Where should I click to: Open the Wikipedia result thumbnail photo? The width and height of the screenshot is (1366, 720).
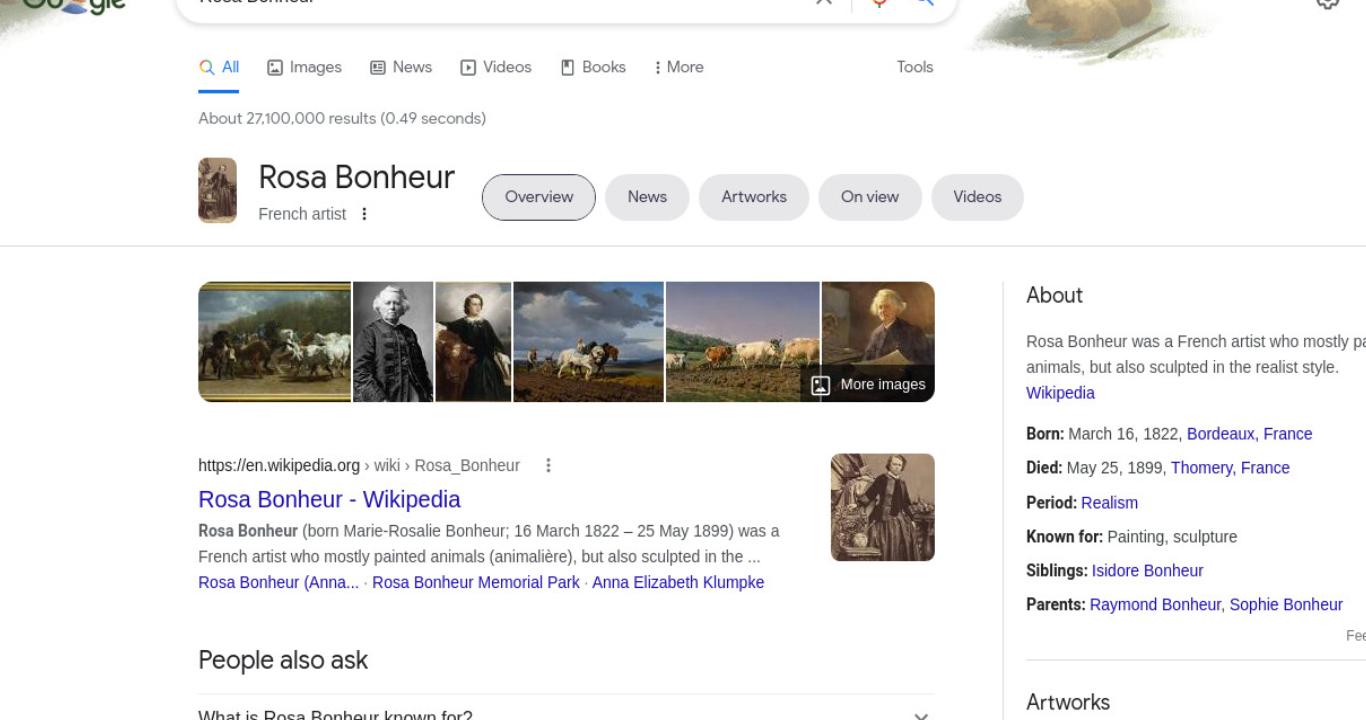[882, 507]
